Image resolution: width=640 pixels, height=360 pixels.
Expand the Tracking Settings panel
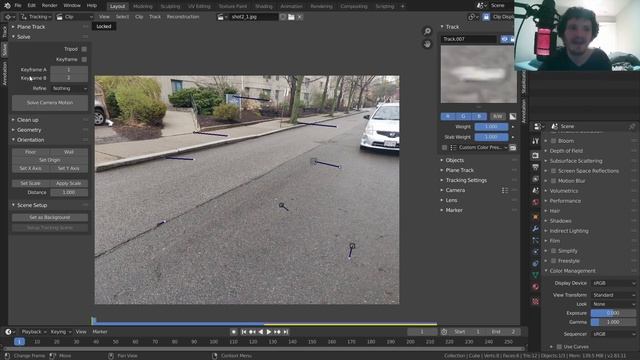click(466, 180)
